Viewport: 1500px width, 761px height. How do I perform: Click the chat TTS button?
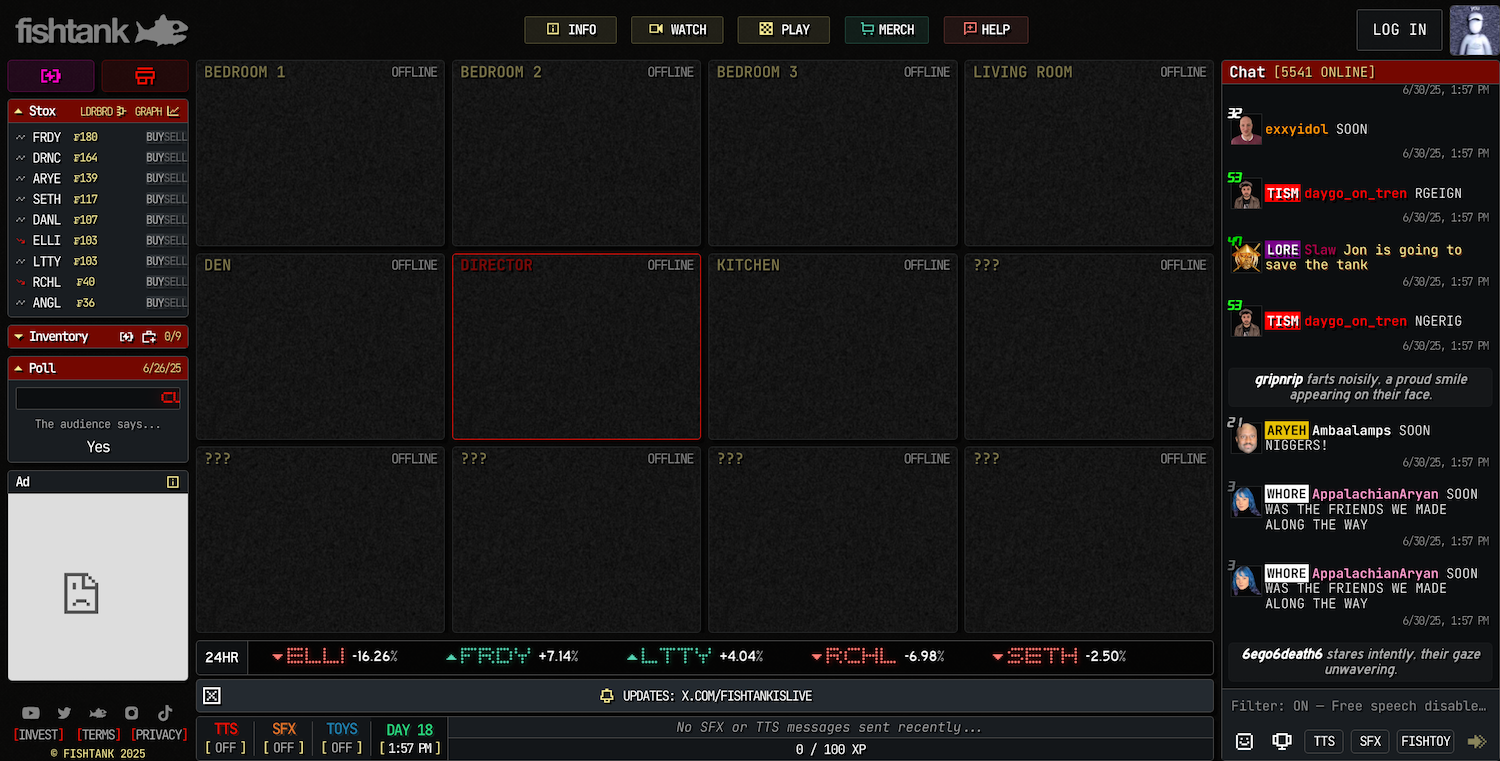click(1324, 741)
